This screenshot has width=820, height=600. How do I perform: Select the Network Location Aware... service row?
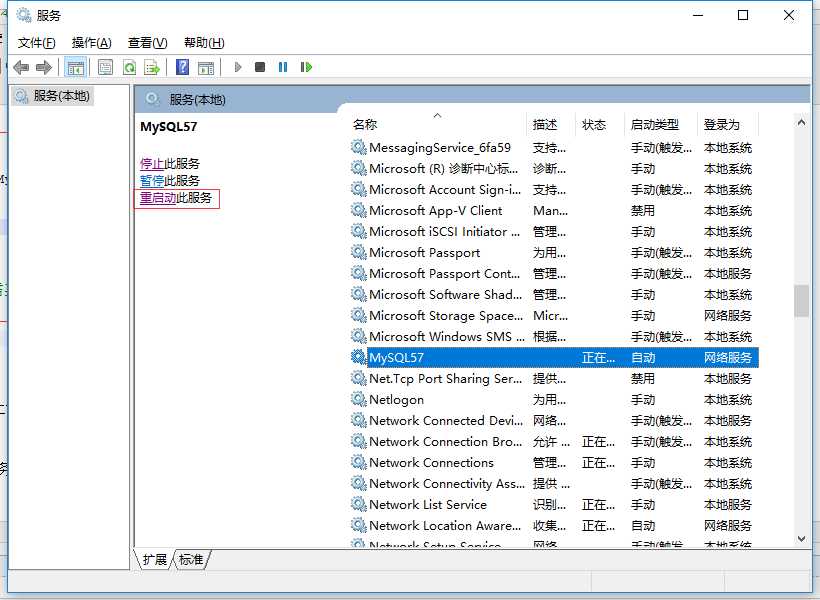tap(553, 525)
